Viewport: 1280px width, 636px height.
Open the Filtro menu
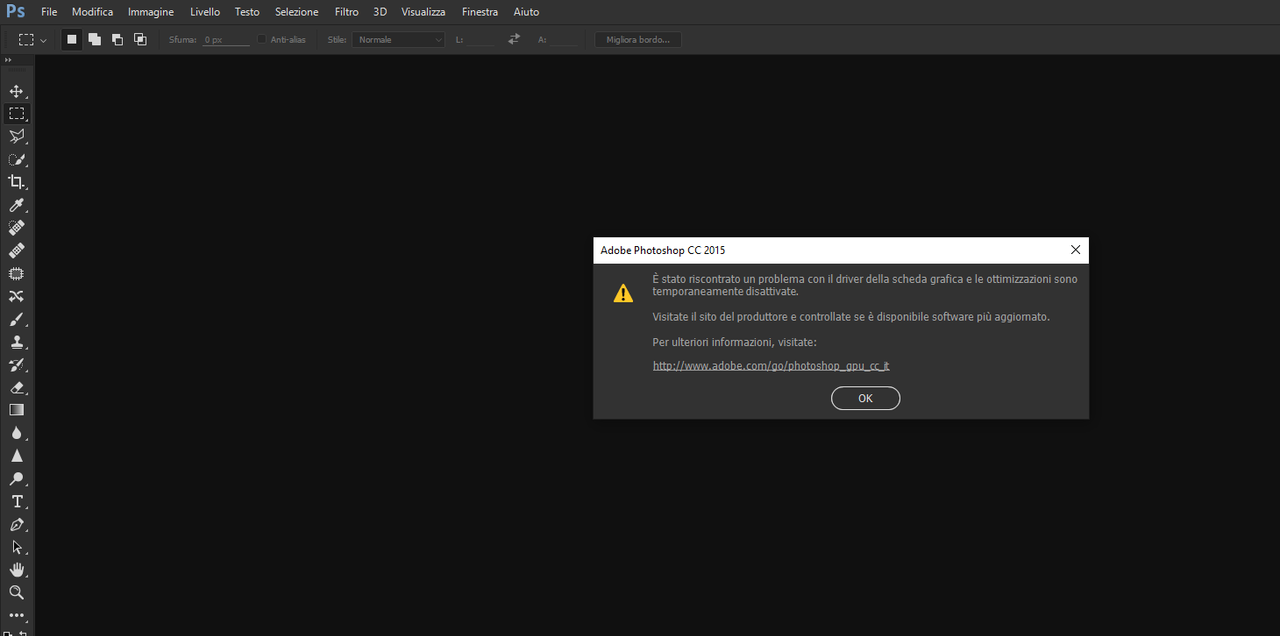[347, 12]
